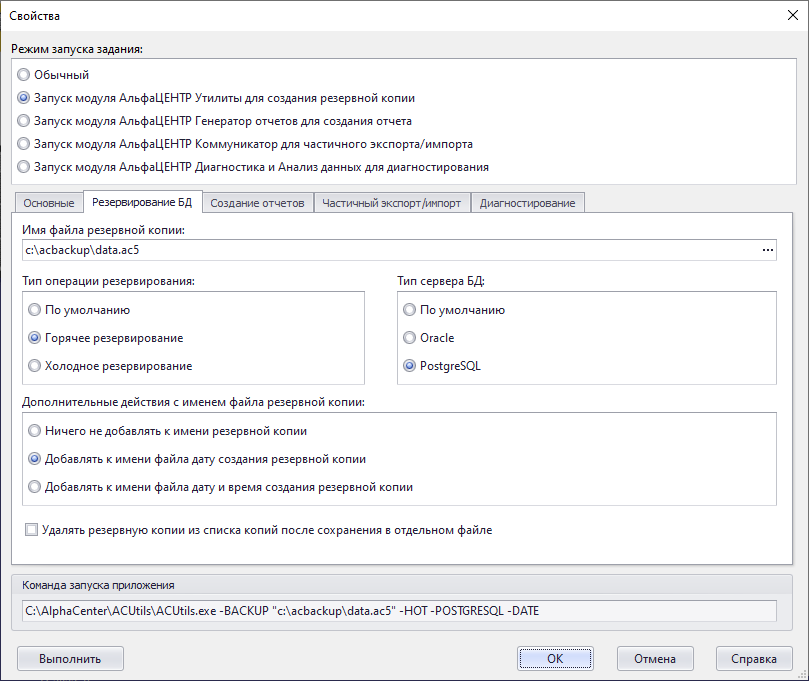Choose Коммуникатор partial export/import mode
This screenshot has height=681, width=809.
tap(24, 144)
